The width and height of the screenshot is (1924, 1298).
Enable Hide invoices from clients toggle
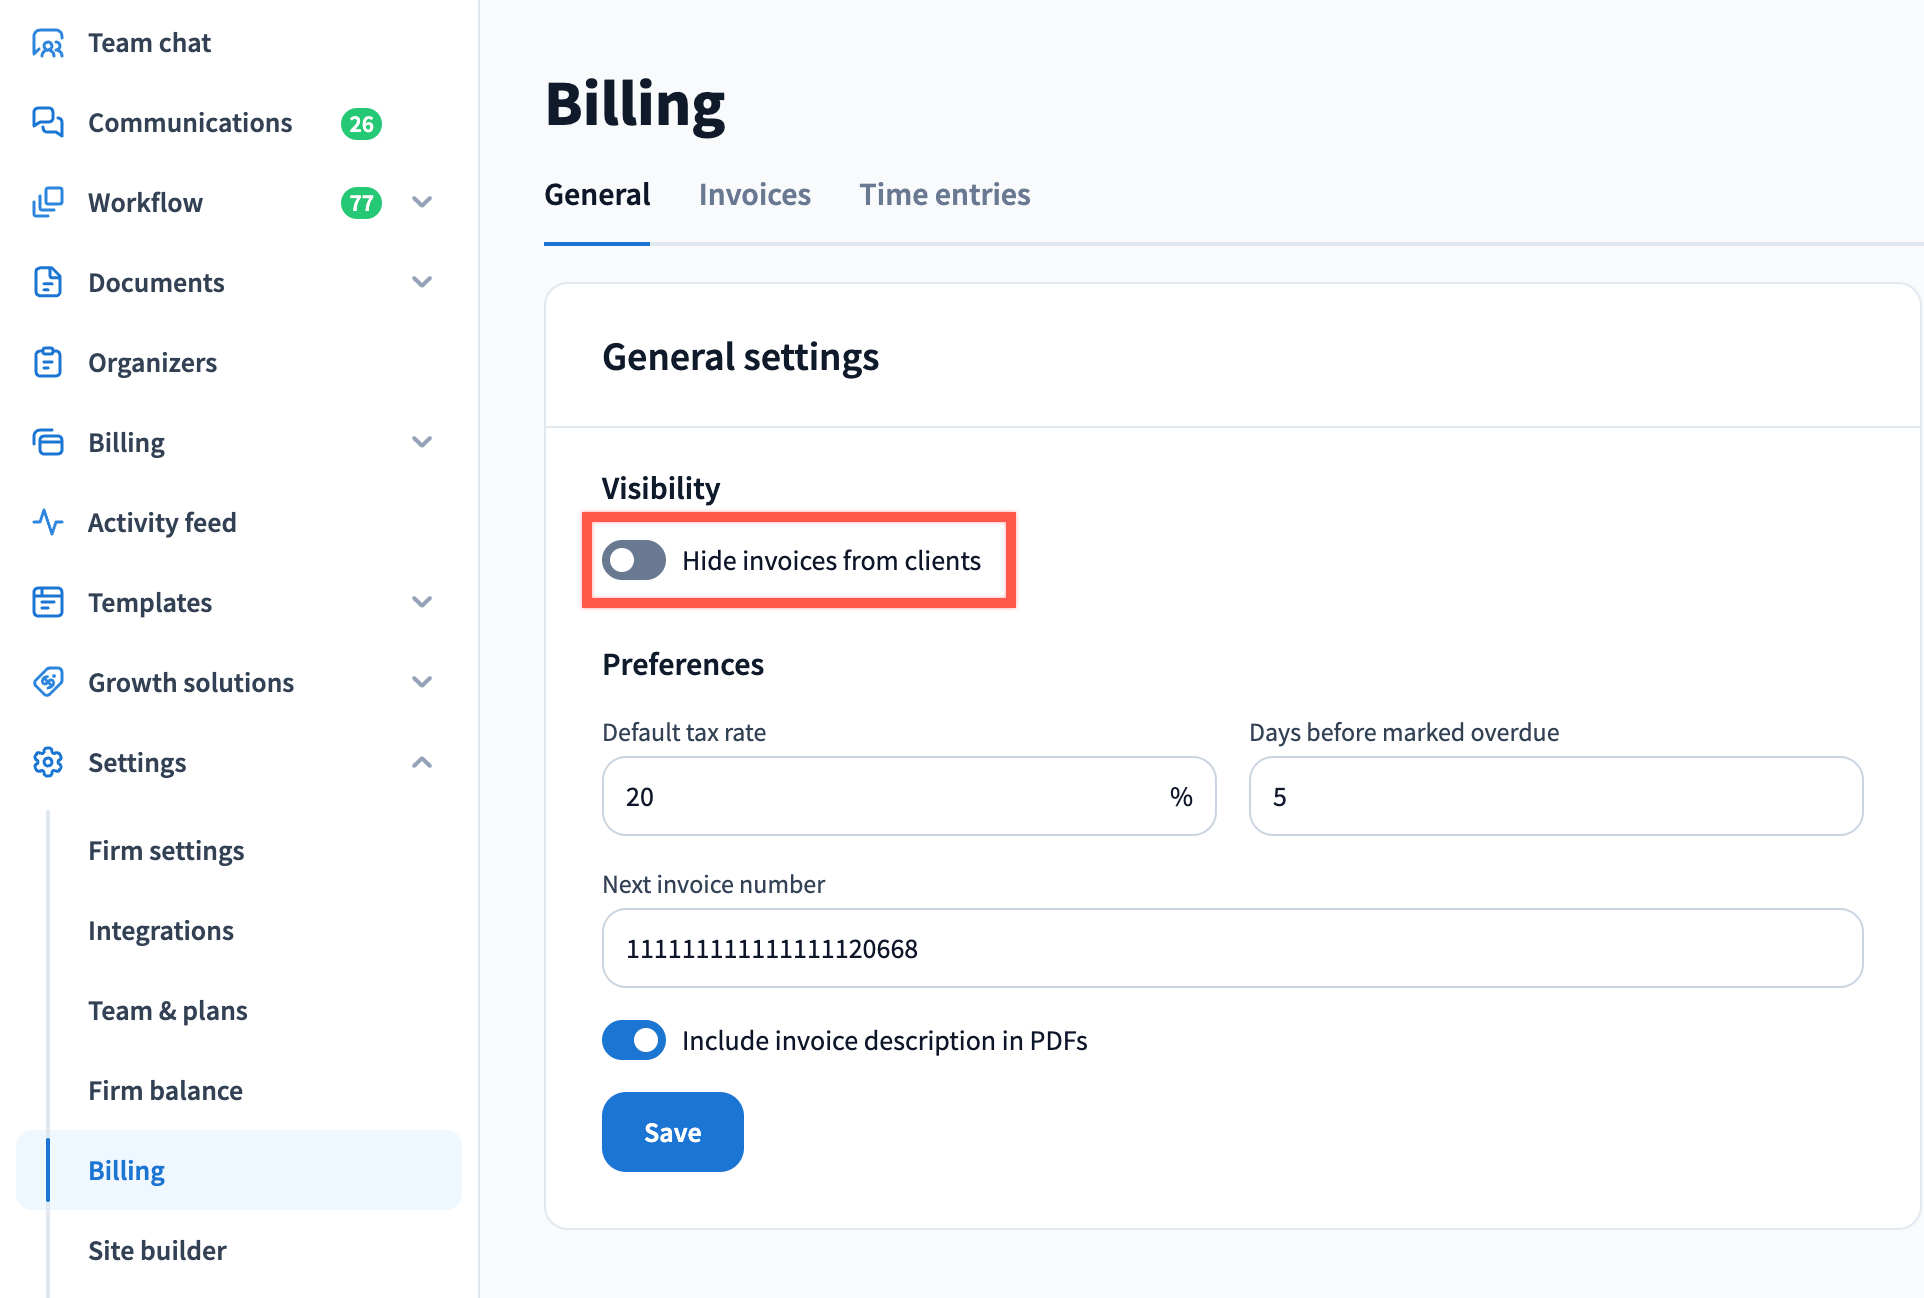[x=634, y=560]
